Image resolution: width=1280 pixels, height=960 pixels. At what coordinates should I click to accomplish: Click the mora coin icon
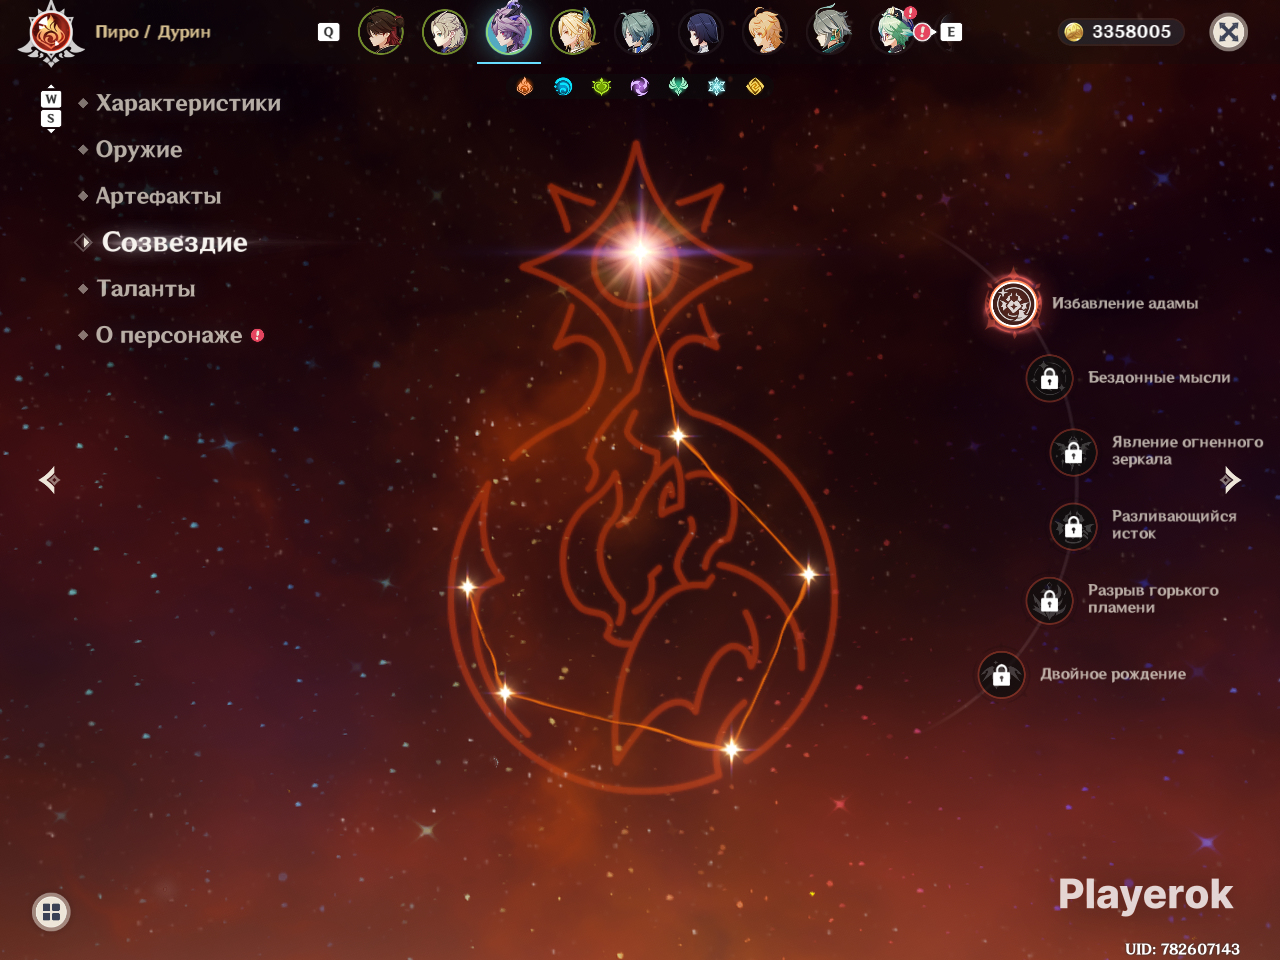1073,32
